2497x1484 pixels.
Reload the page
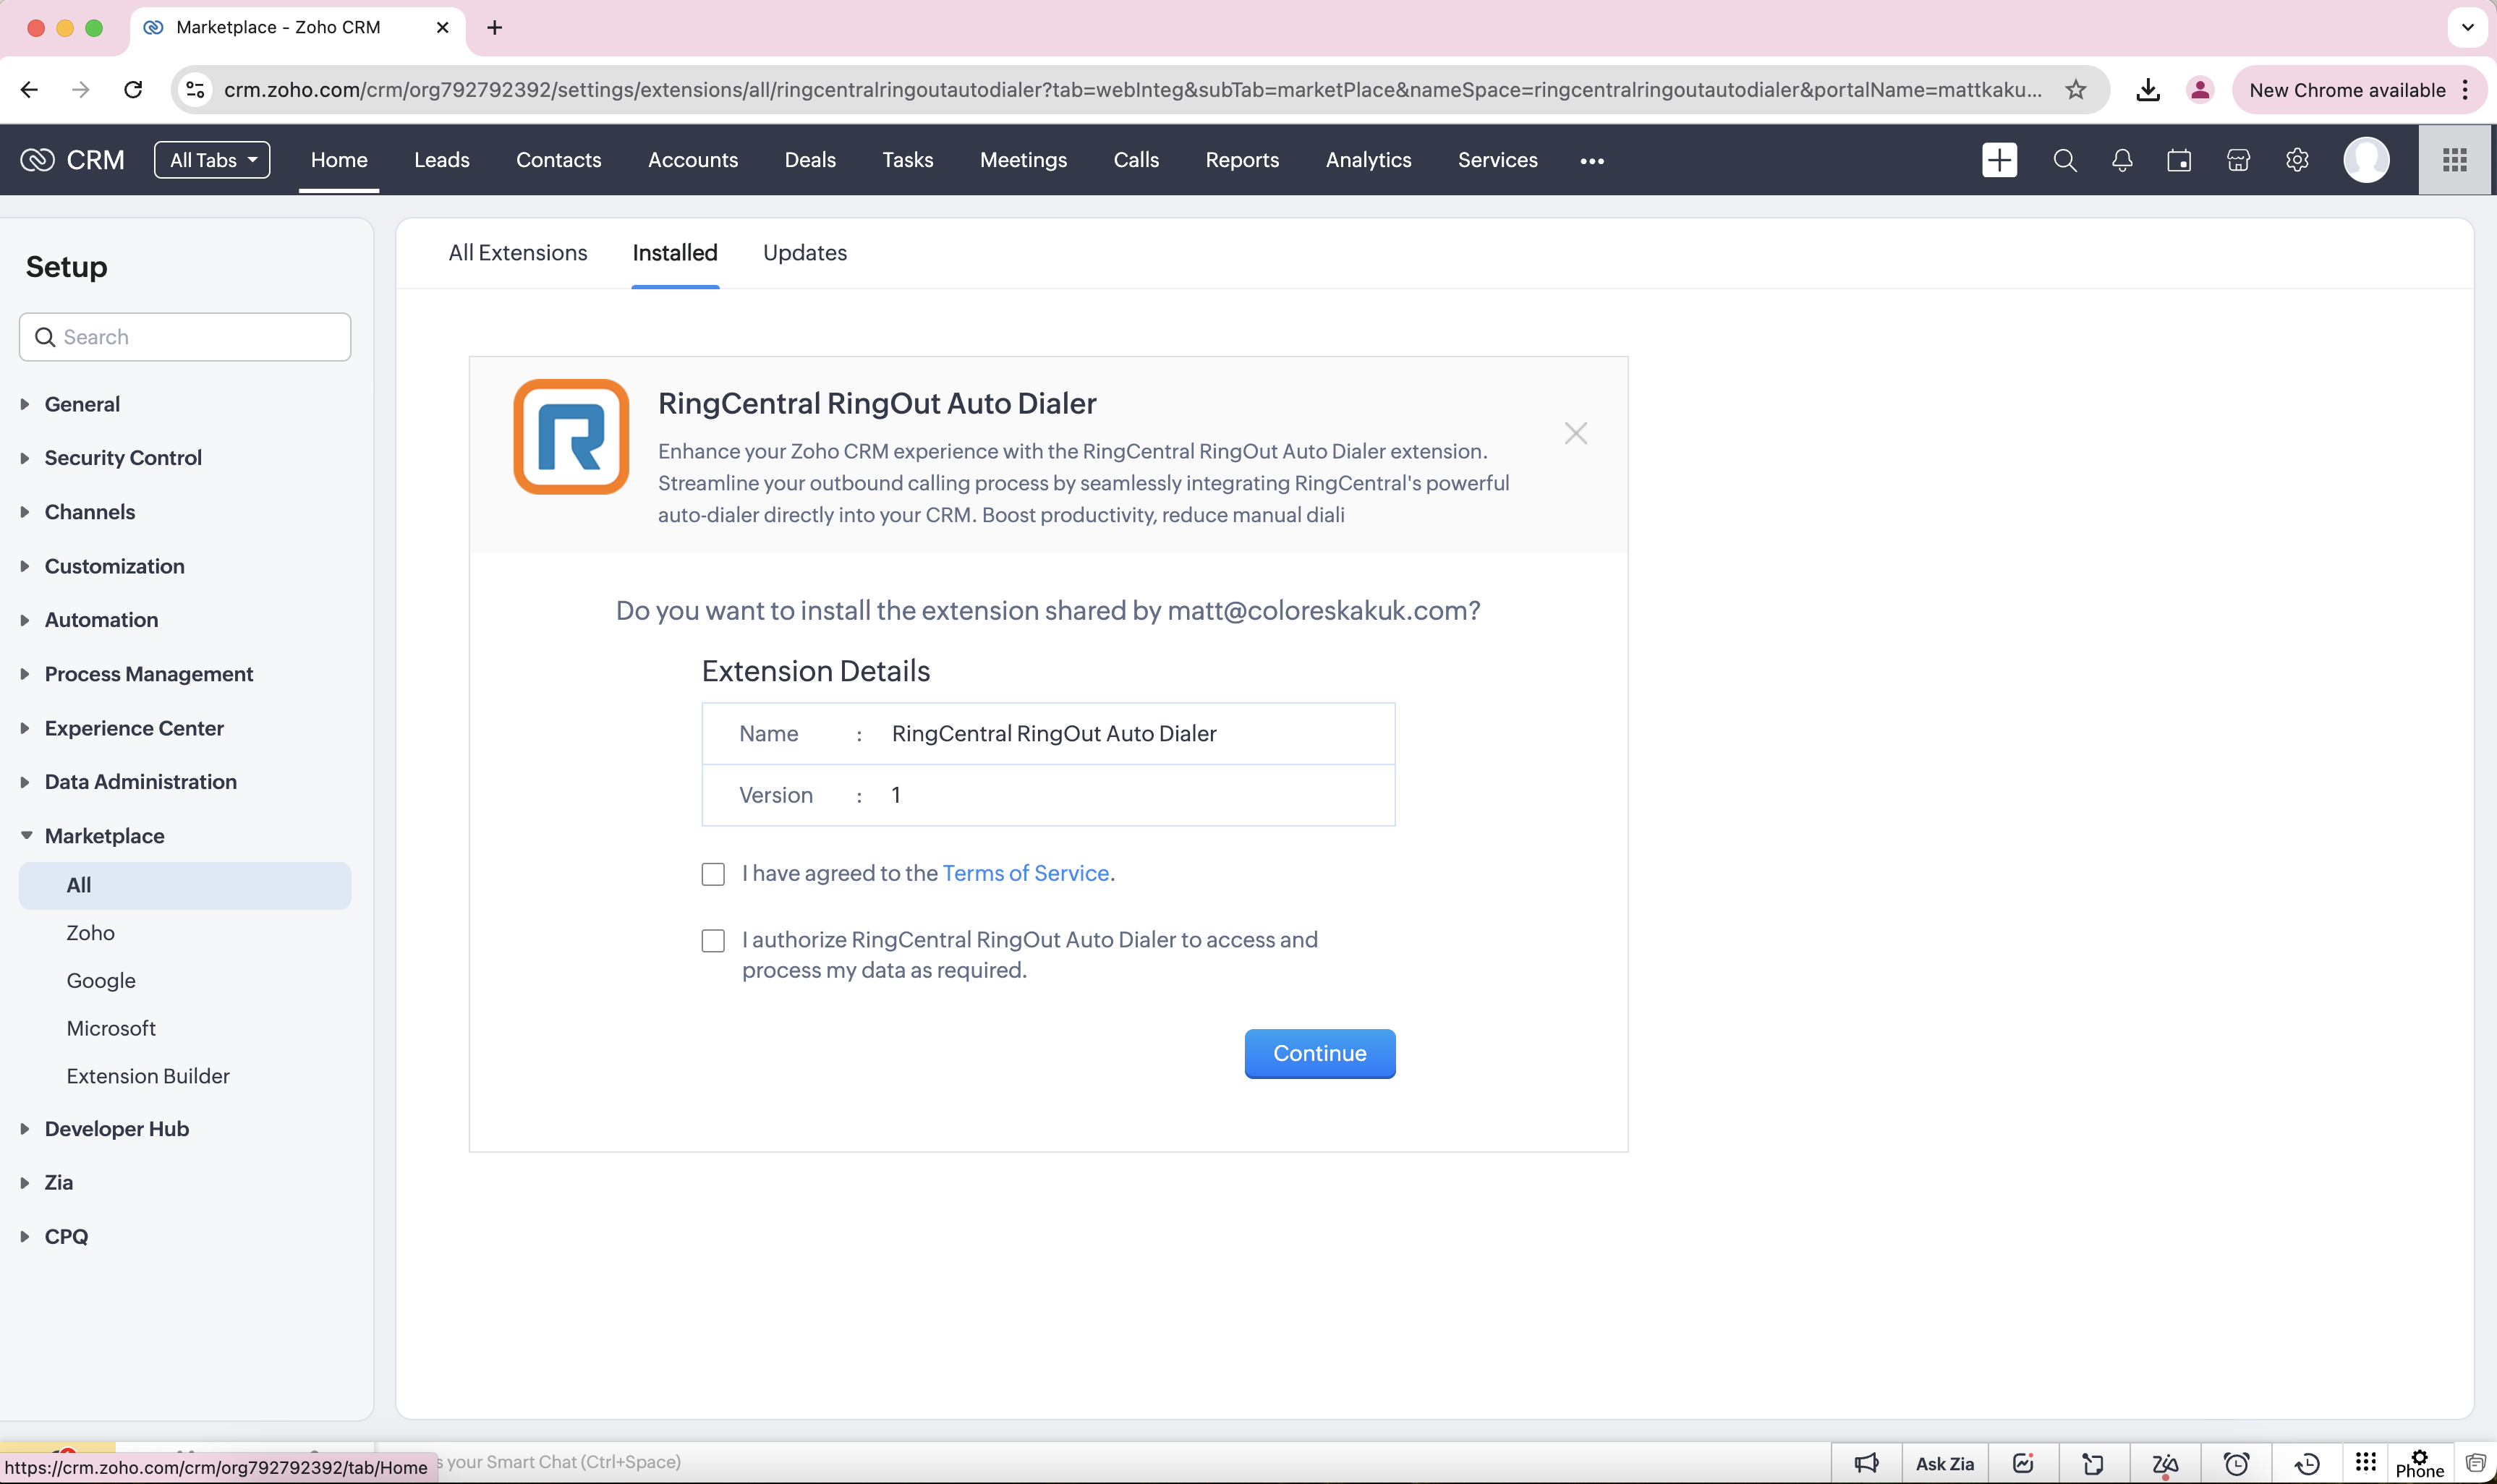[x=133, y=90]
